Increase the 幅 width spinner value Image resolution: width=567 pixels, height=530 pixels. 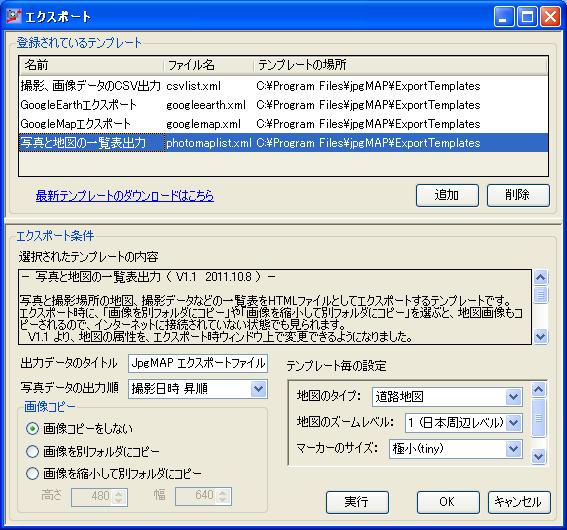point(222,493)
